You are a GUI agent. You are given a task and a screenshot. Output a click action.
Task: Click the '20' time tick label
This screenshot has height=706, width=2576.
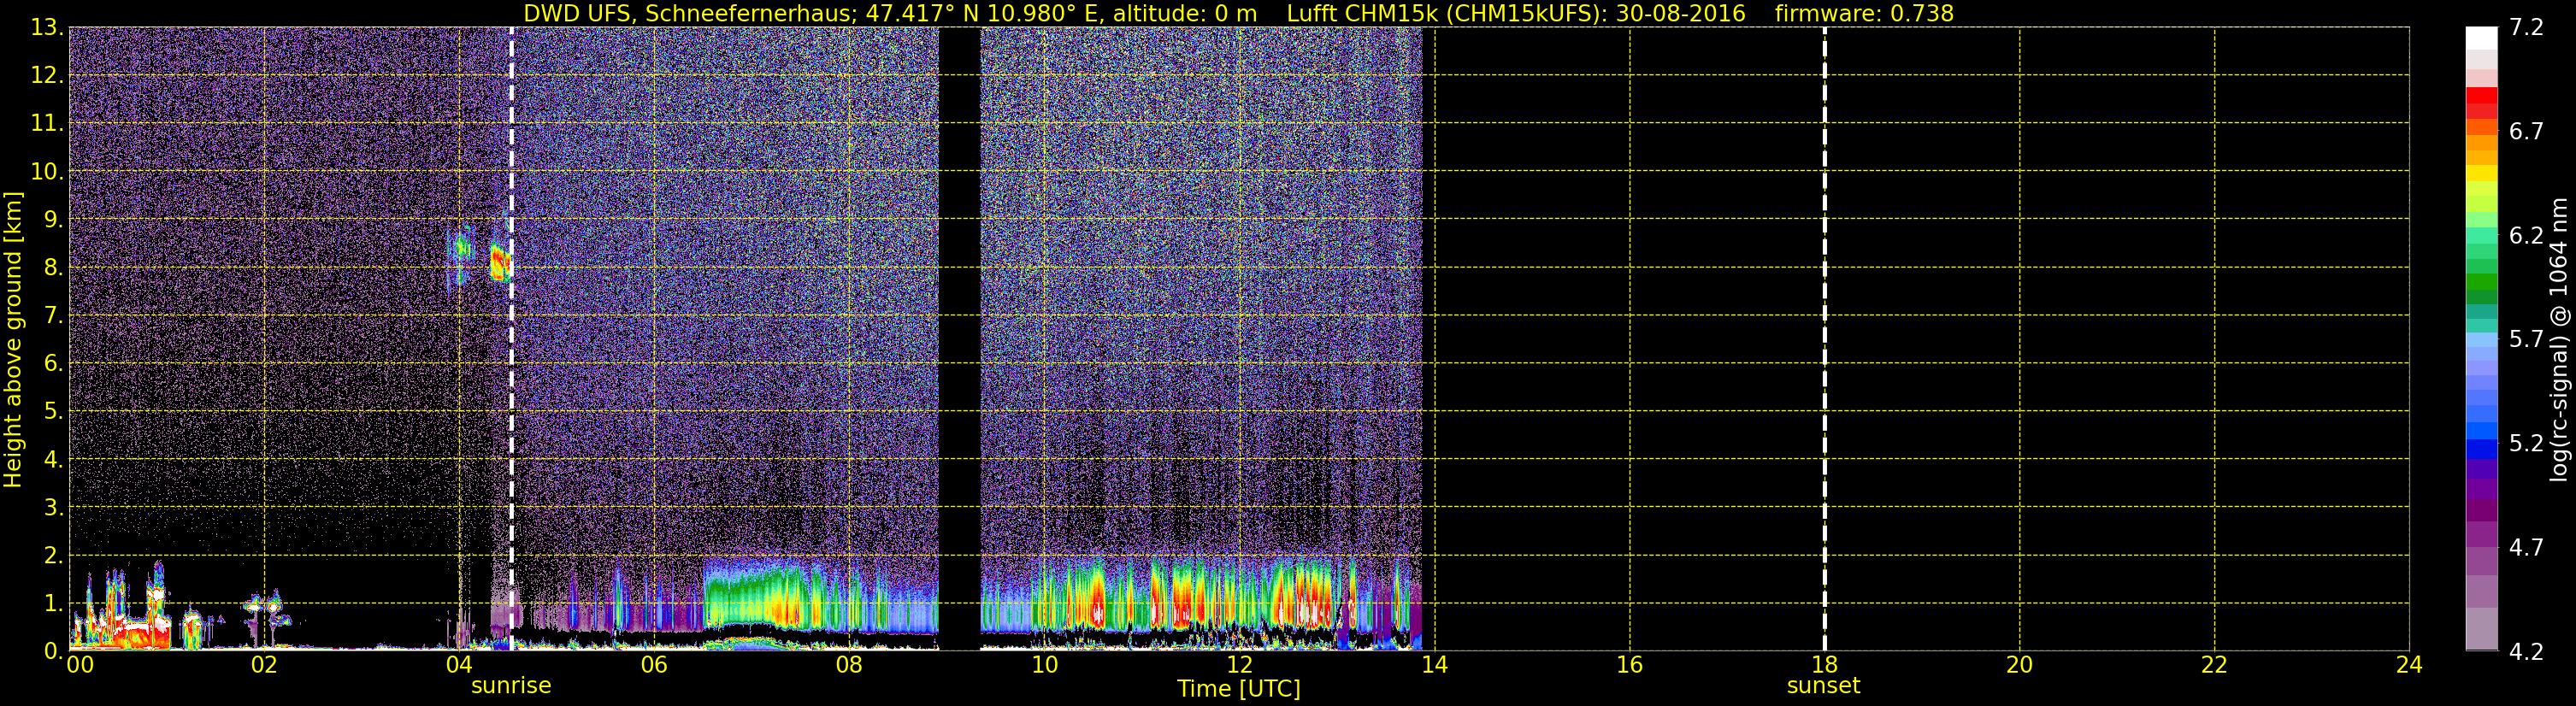[x=2019, y=665]
